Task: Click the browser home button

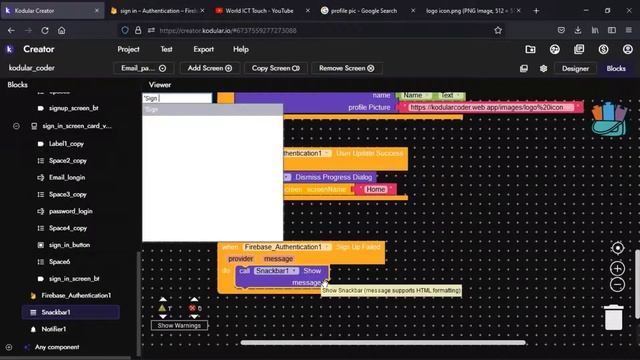Action: 62,31
